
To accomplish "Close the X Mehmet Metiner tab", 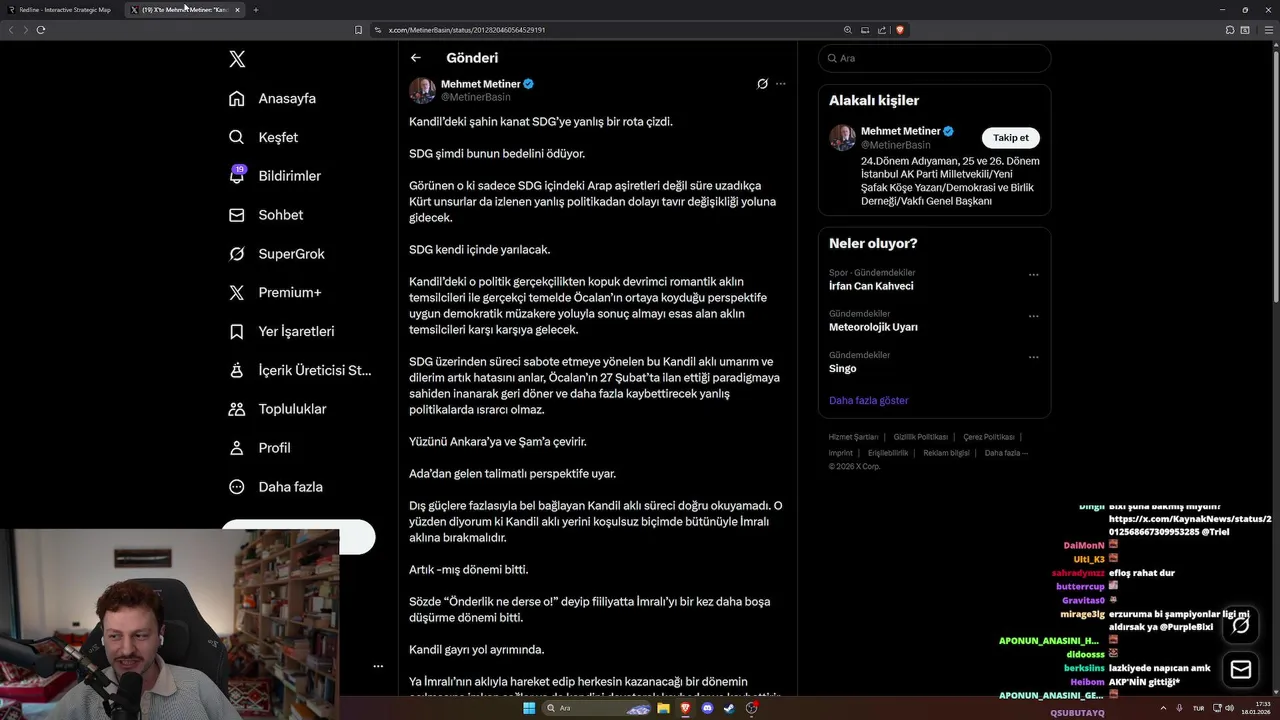I will (x=237, y=9).
